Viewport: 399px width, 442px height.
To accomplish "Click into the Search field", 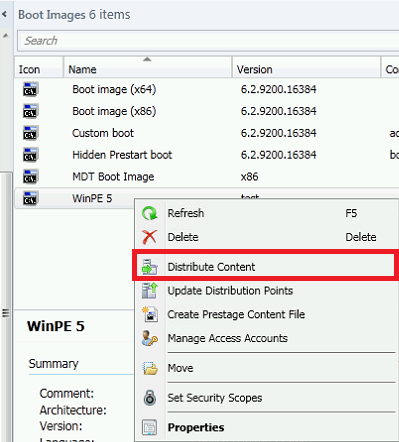I will (208, 41).
